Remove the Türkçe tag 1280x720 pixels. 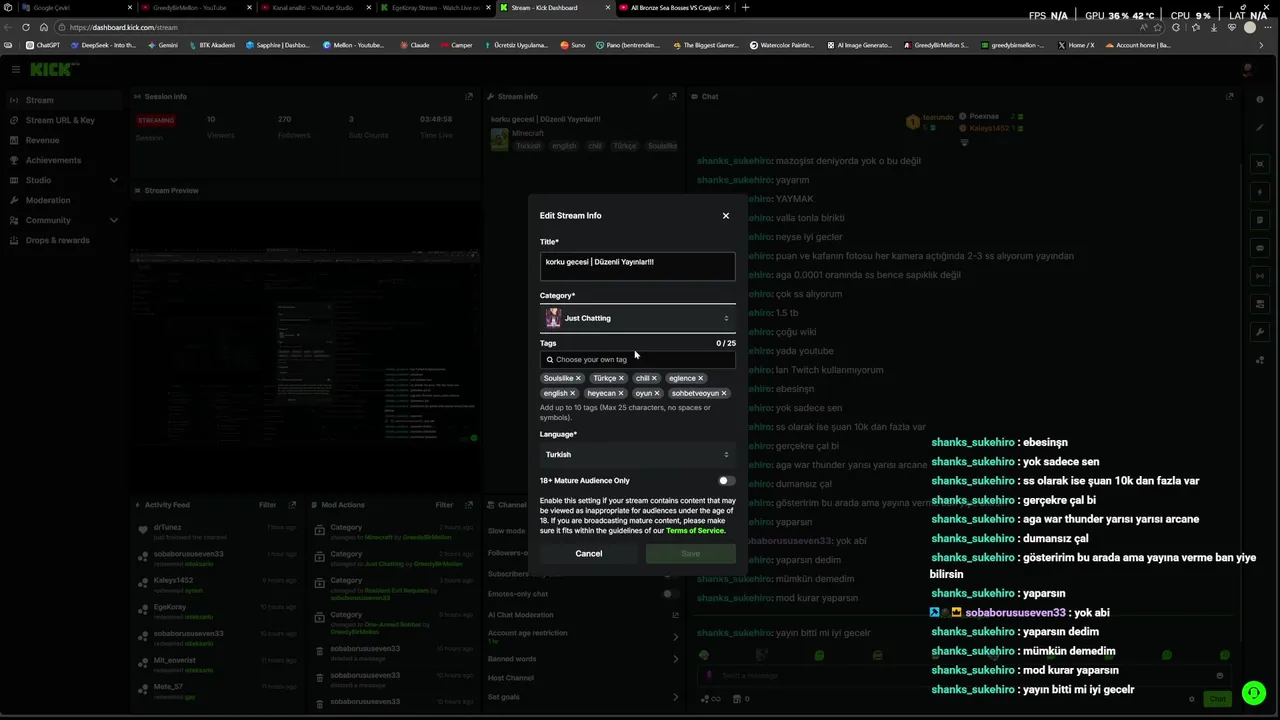click(621, 378)
